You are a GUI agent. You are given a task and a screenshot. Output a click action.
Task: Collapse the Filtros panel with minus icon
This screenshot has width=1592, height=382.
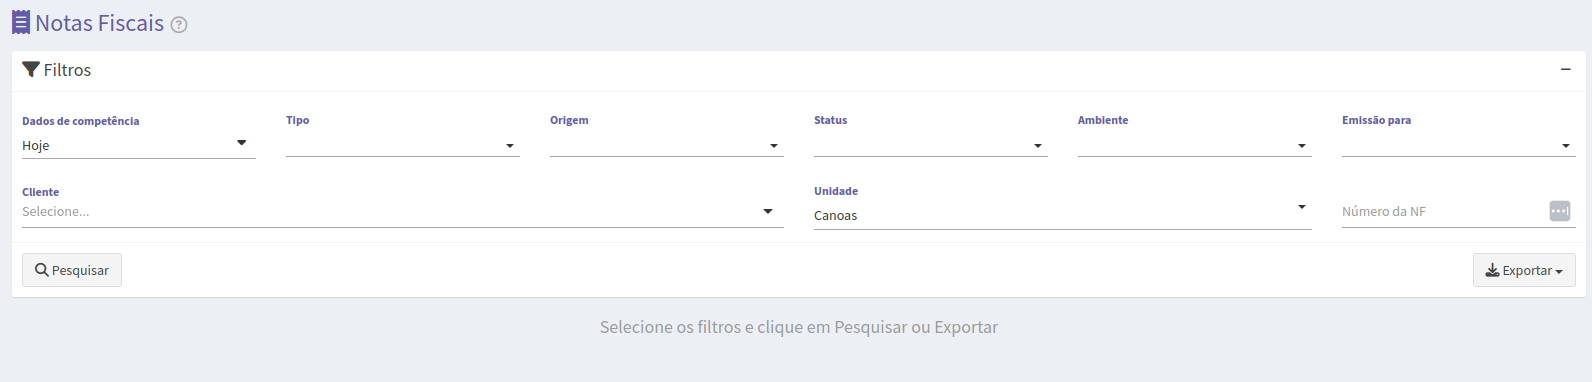tap(1566, 69)
